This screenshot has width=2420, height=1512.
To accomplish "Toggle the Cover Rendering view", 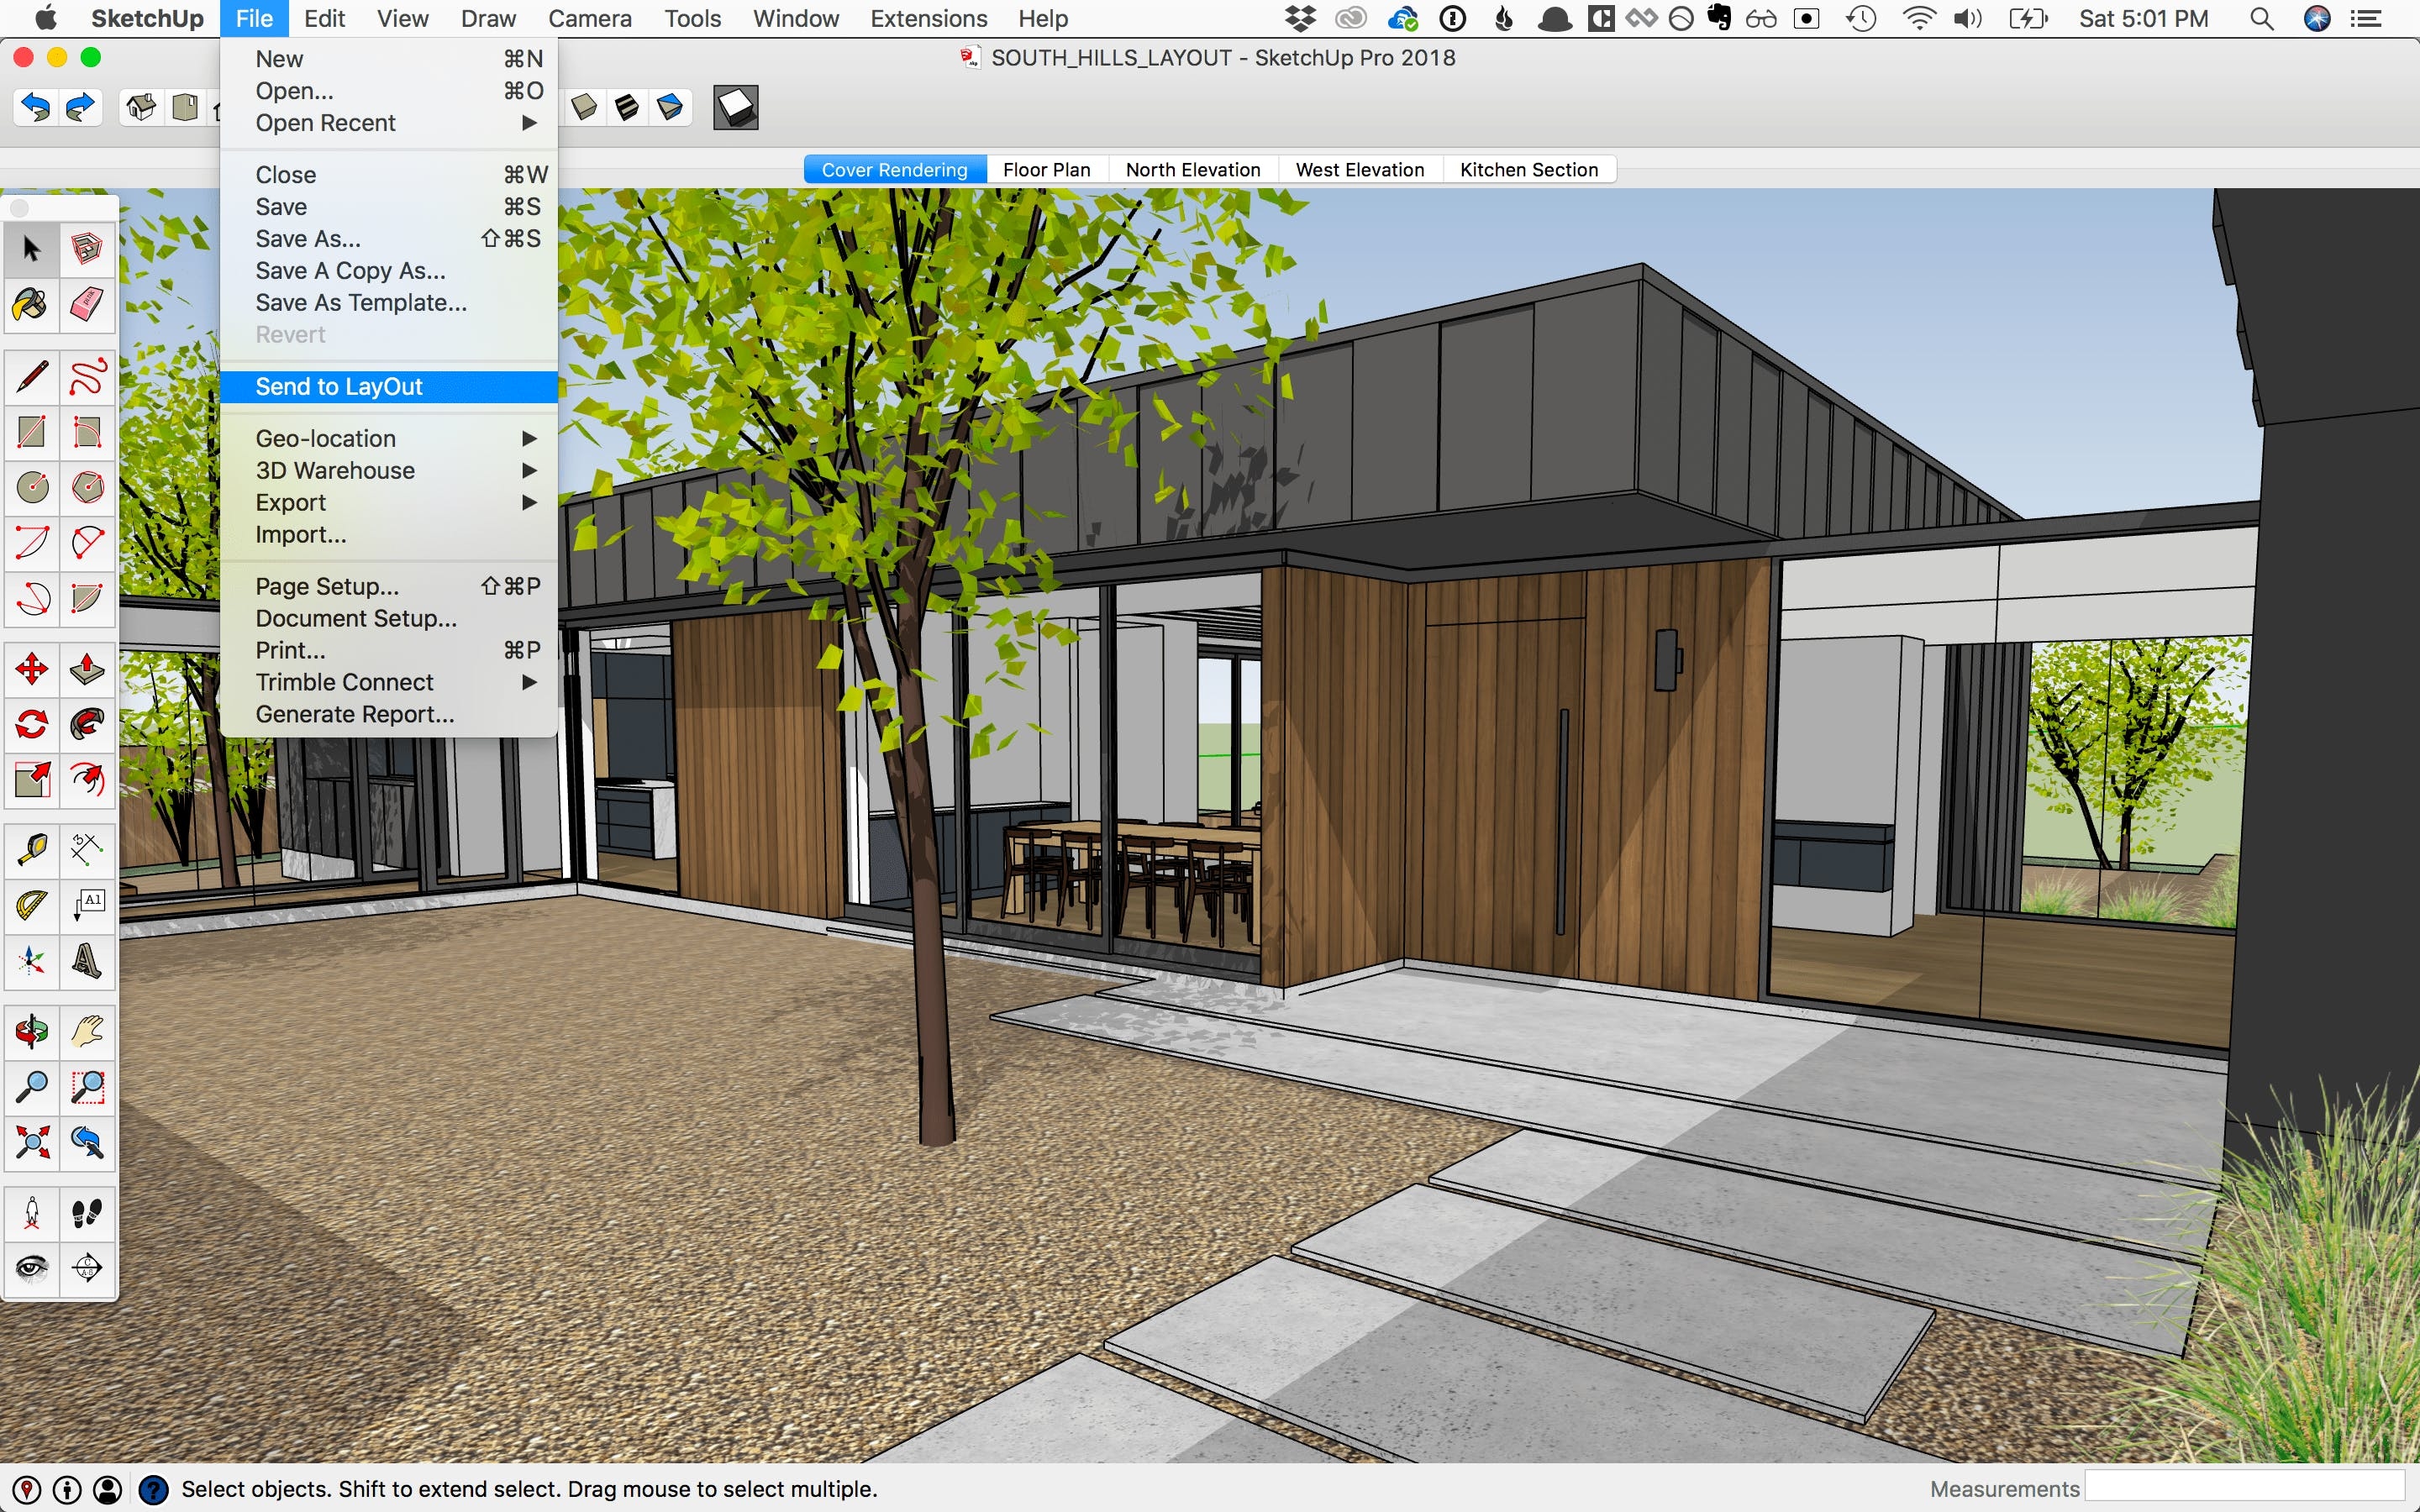I will (x=892, y=169).
